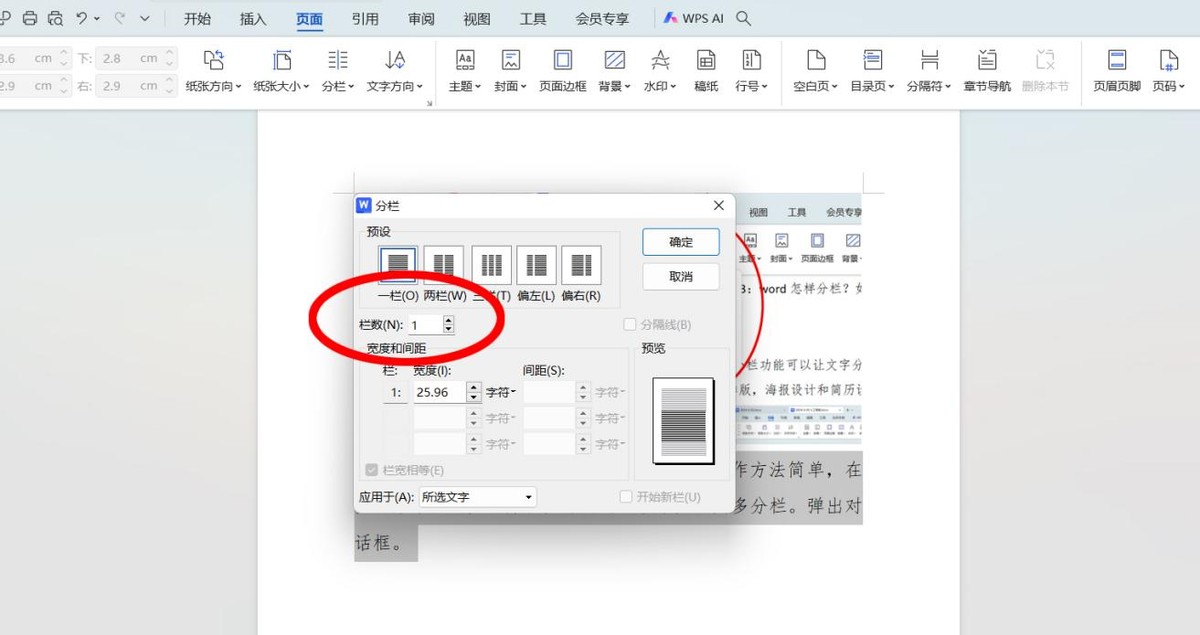Choose the 偏左 left-weighted column preset
1200x635 pixels.
tap(537, 265)
